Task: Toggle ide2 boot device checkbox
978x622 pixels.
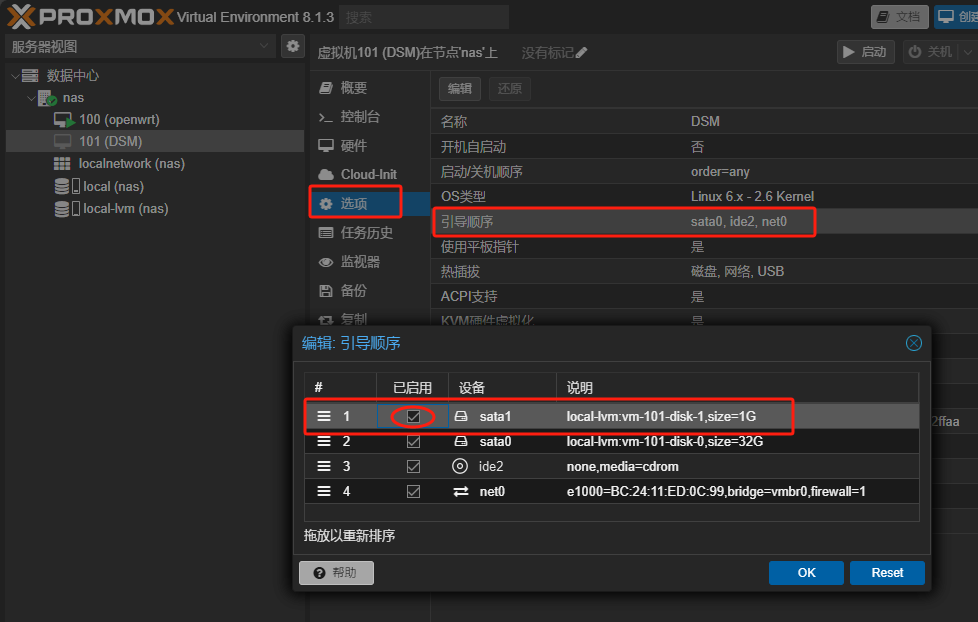Action: pyautogui.click(x=413, y=466)
